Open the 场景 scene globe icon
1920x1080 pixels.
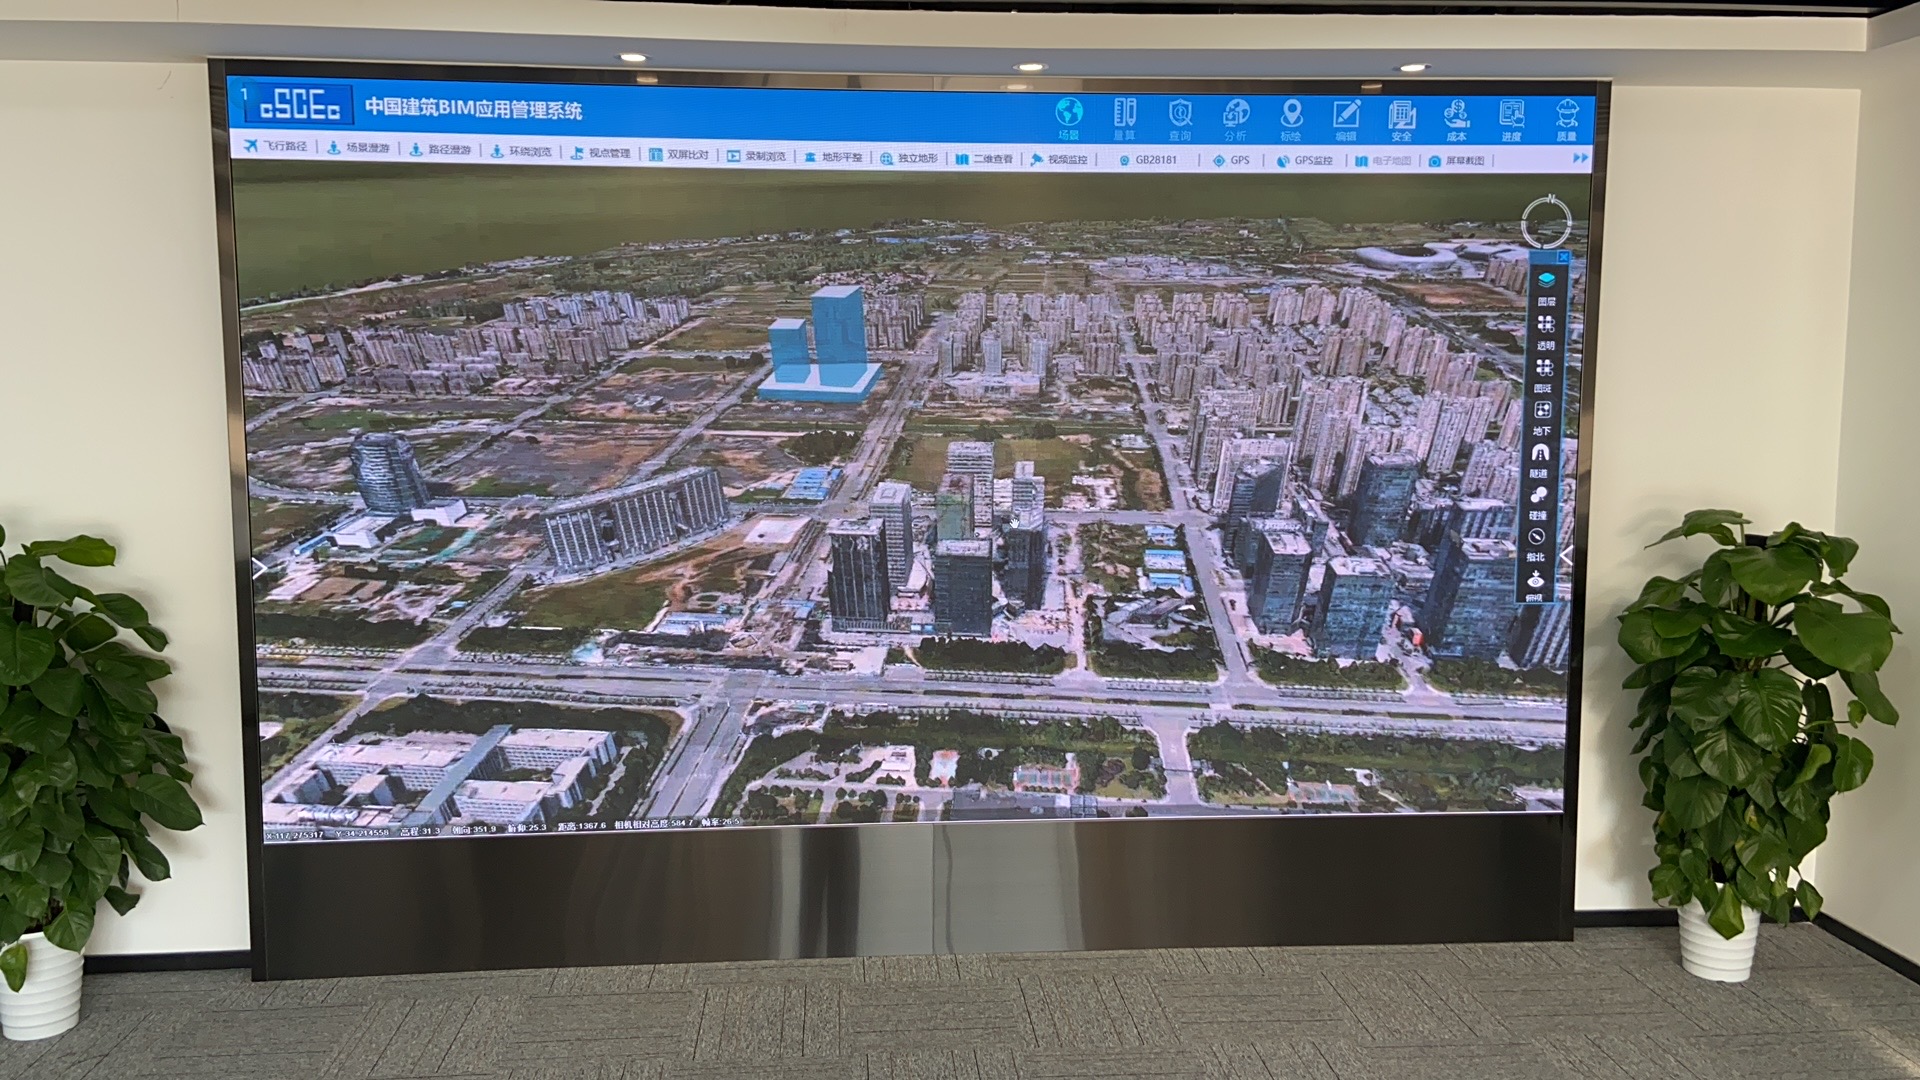(1069, 112)
